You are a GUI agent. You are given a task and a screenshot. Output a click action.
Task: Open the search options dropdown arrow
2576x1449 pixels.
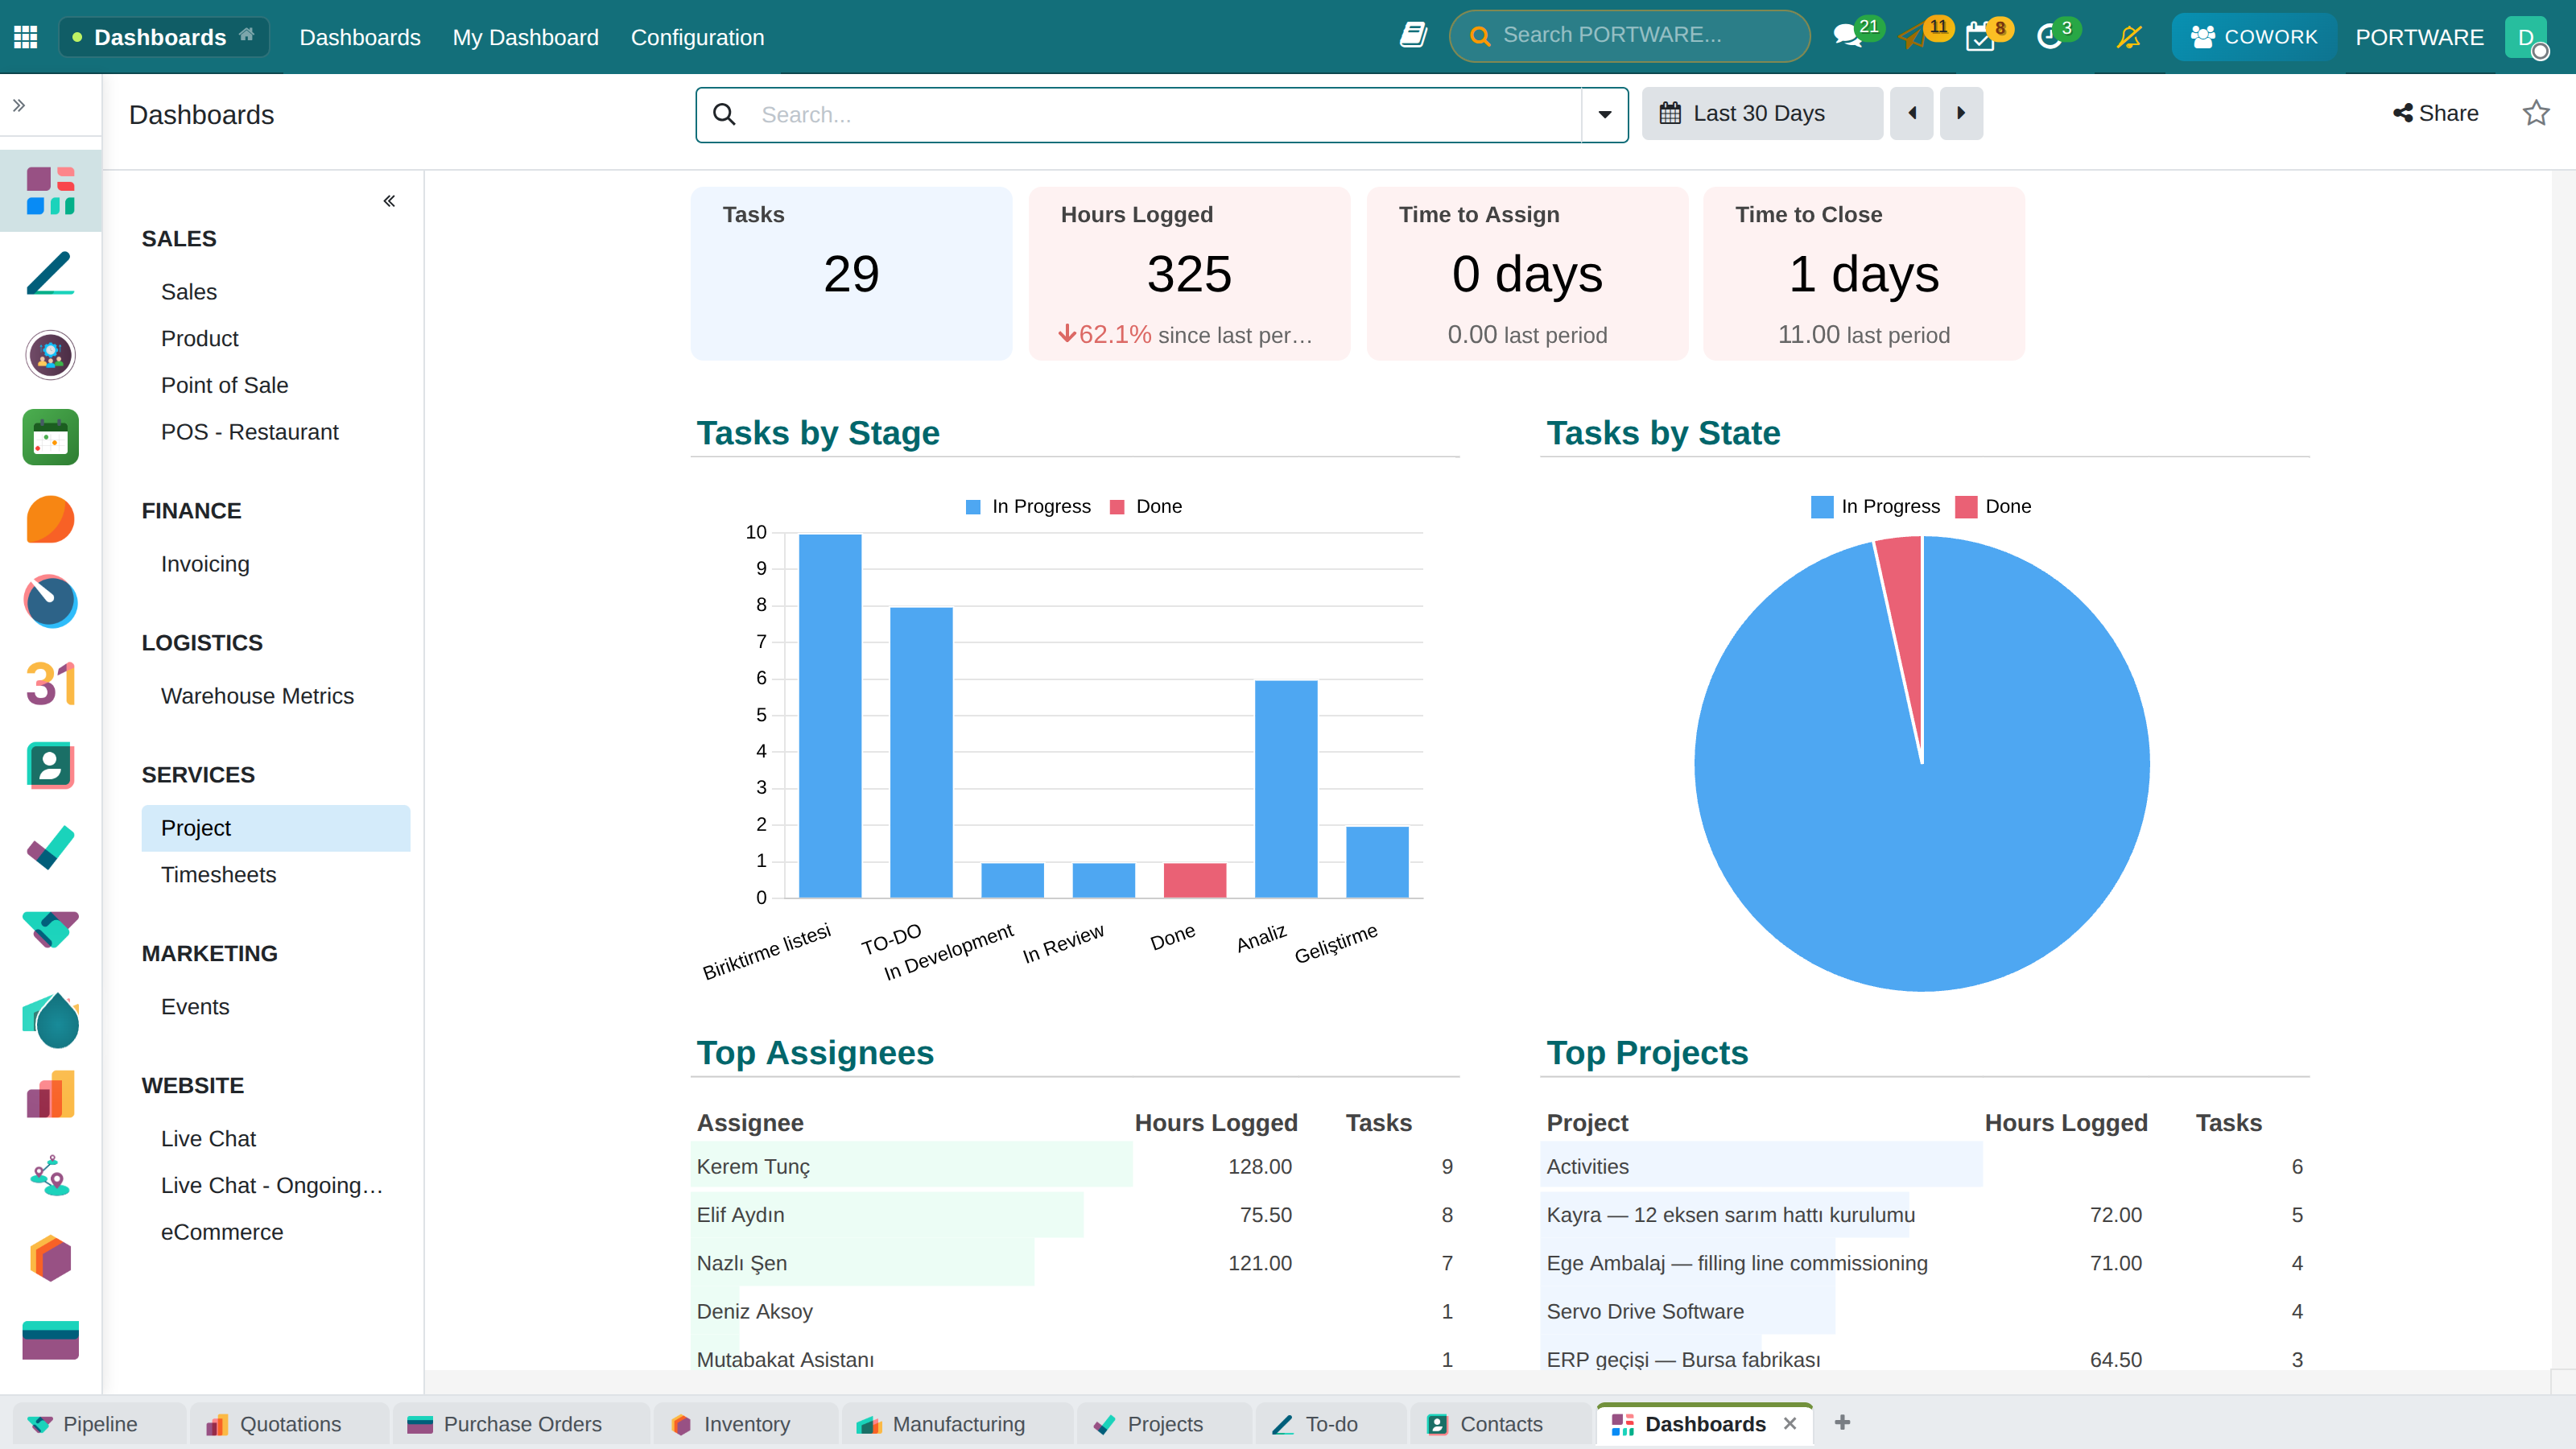(x=1605, y=114)
